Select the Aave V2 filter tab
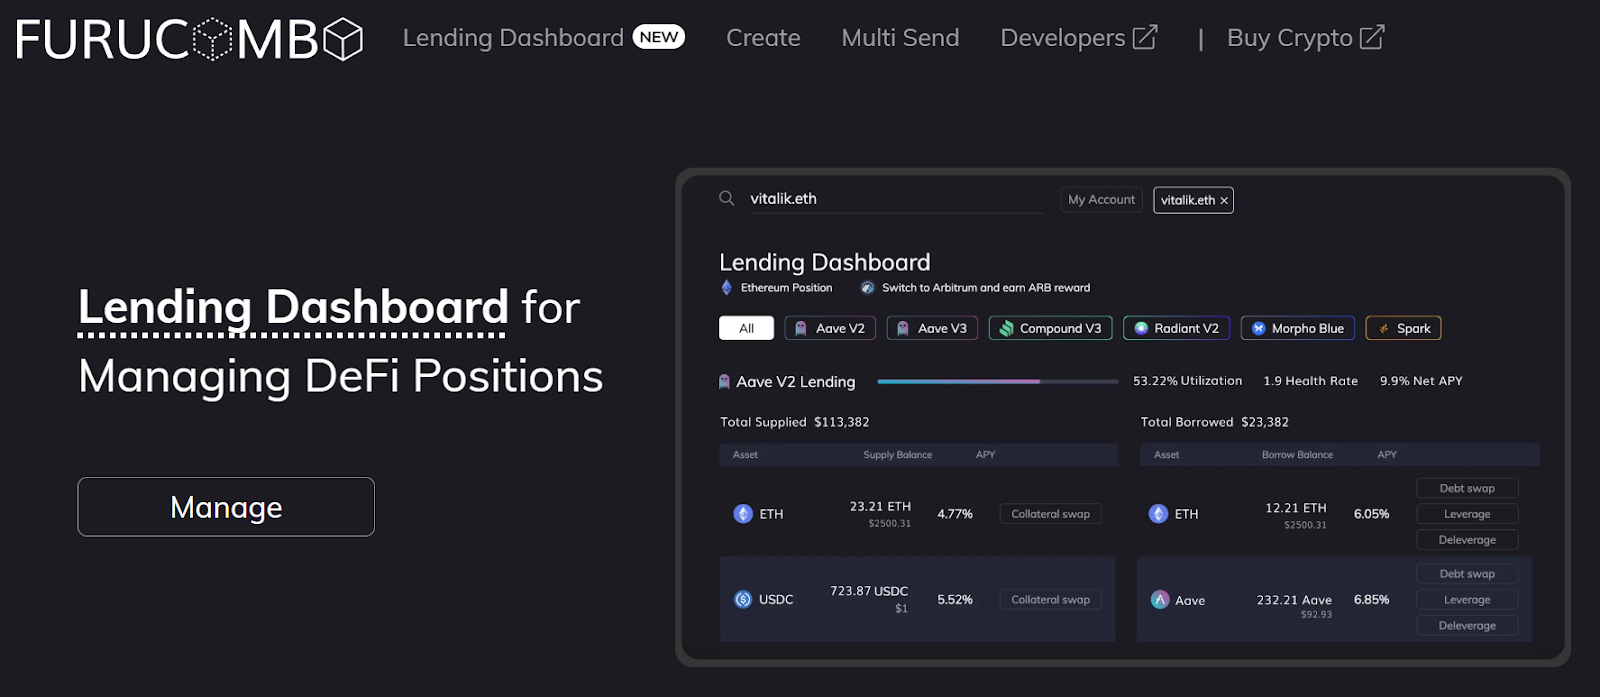This screenshot has width=1600, height=697. point(830,328)
